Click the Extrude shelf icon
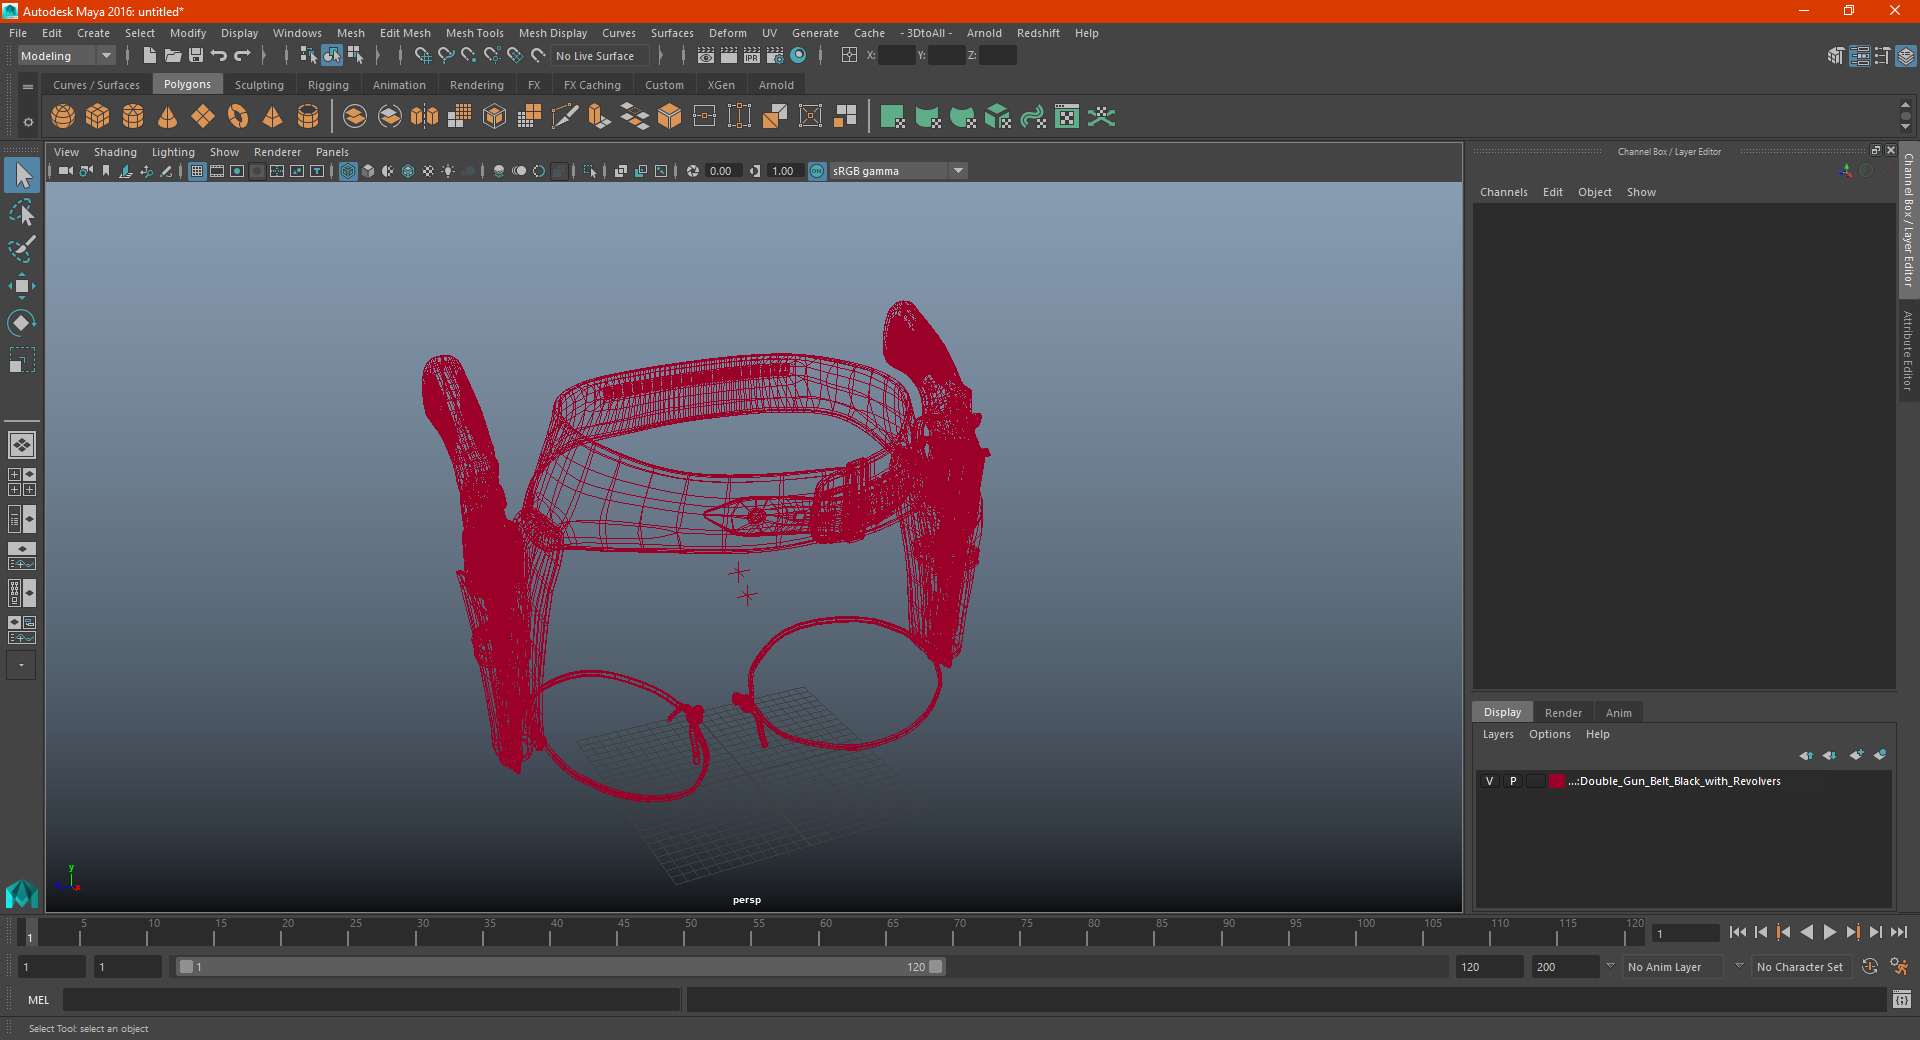Image resolution: width=1920 pixels, height=1040 pixels. coord(600,117)
